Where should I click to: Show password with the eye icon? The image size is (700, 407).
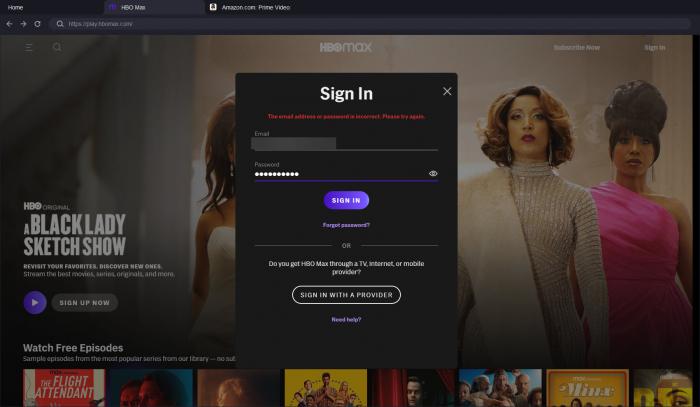[433, 174]
